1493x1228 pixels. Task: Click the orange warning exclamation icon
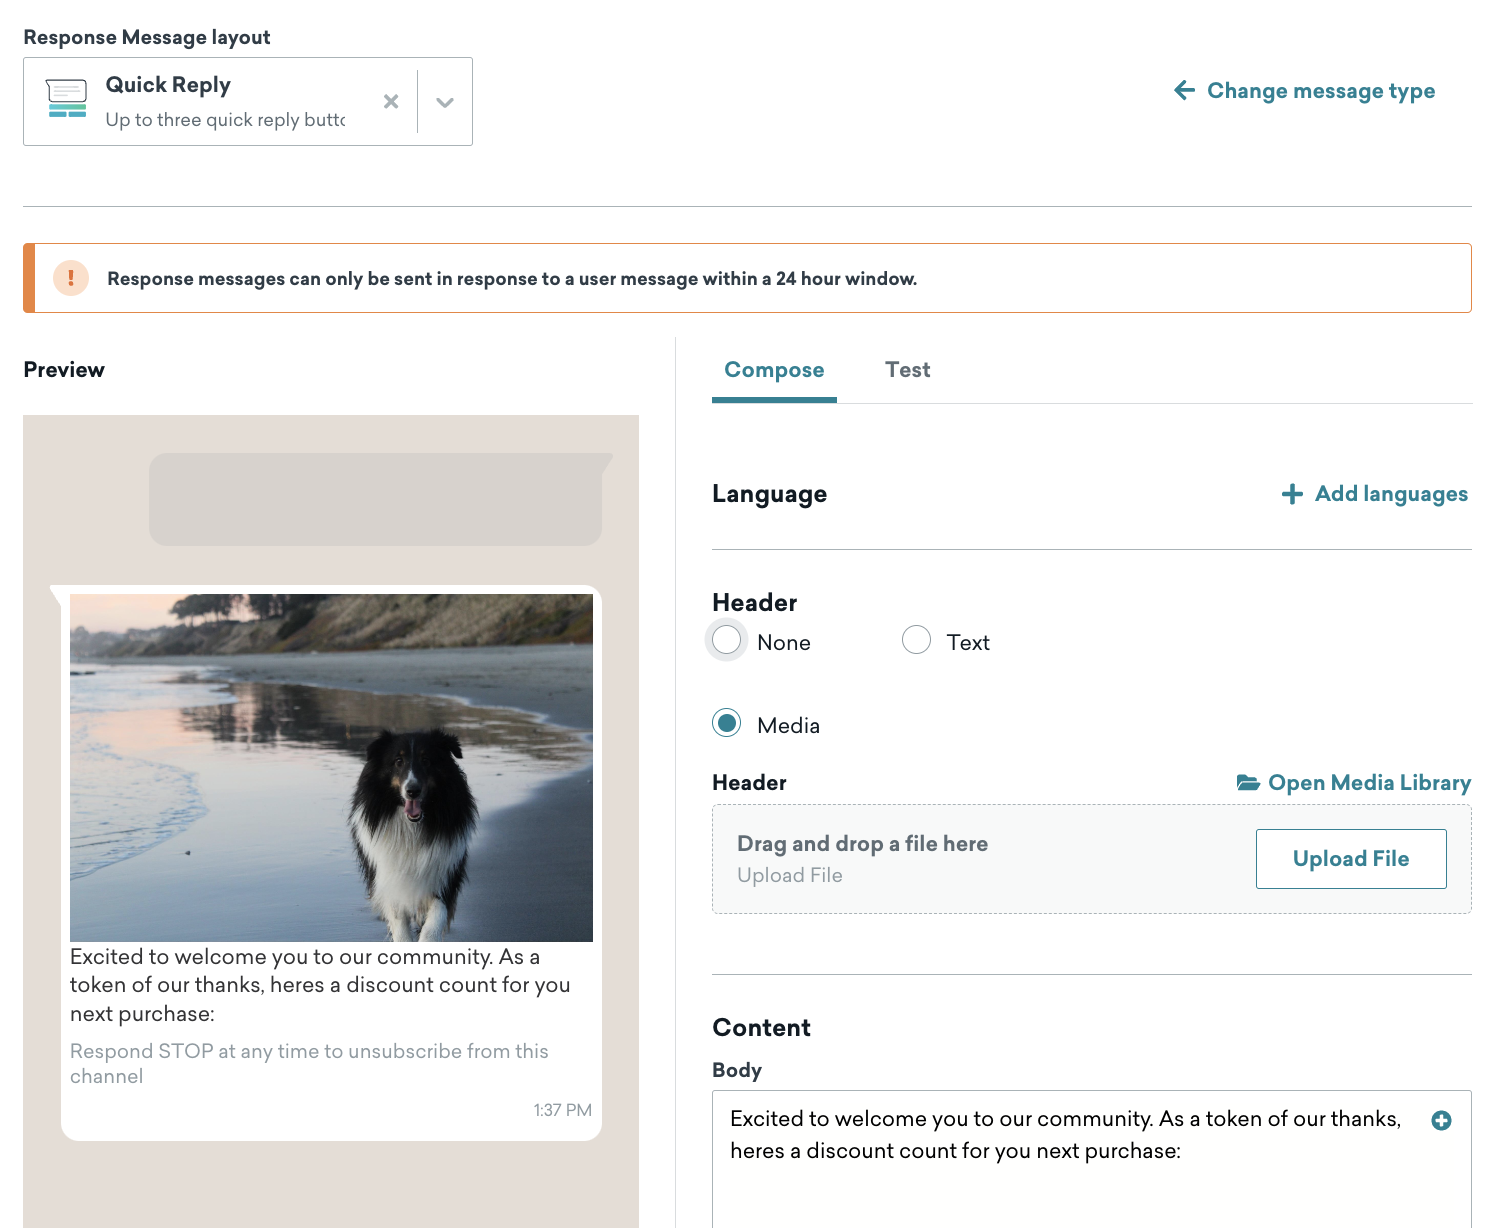pos(71,278)
